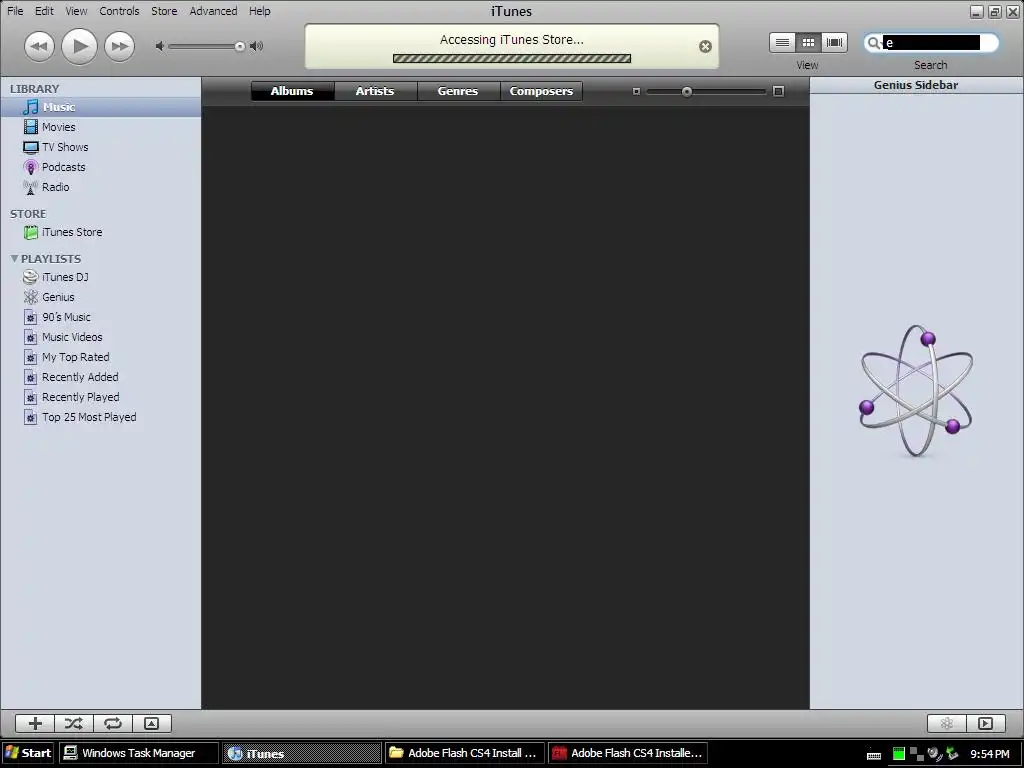Cancel Accessing iTunes Store with the X icon

coord(705,46)
